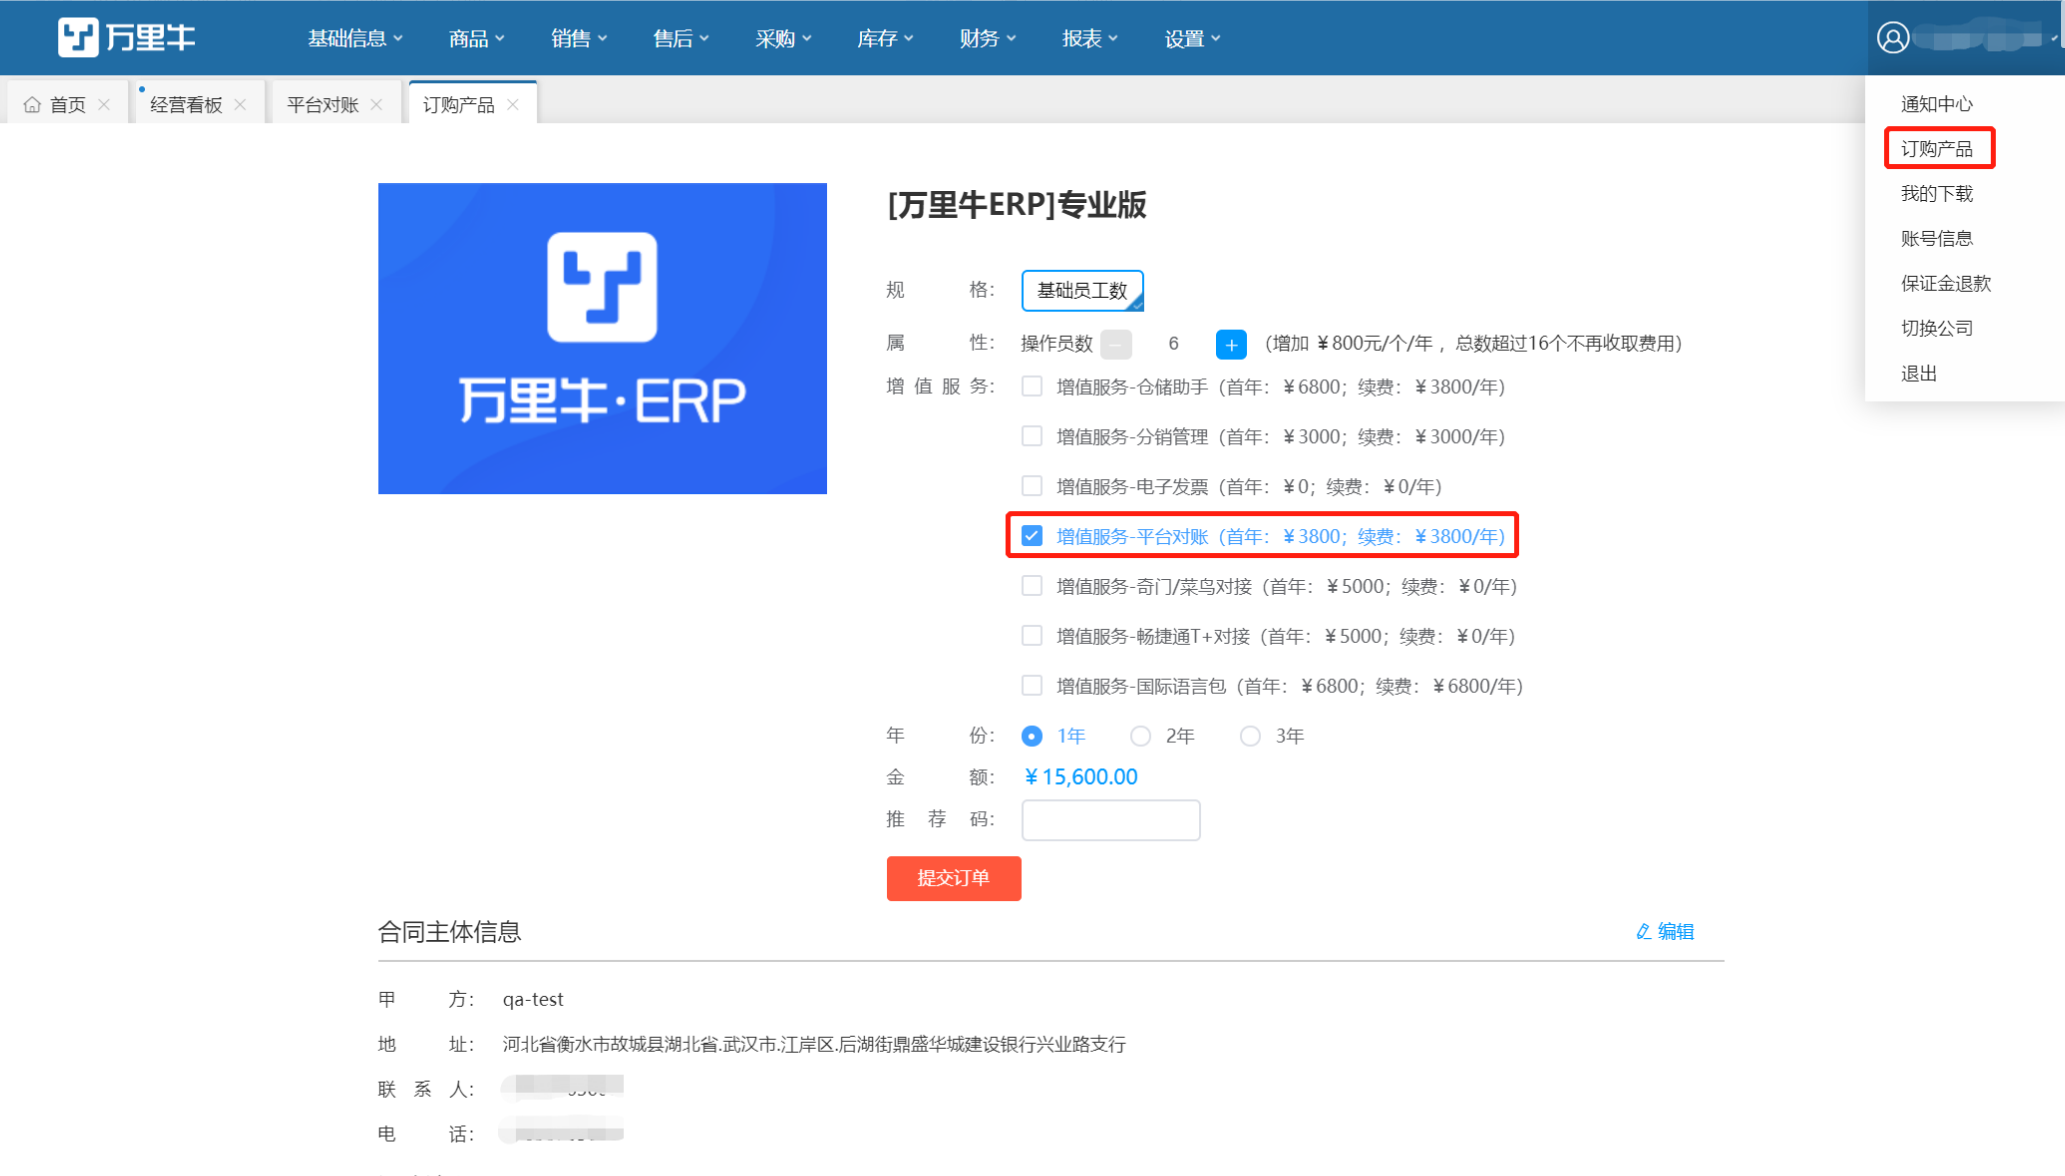The height and width of the screenshot is (1176, 2065).
Task: Open 我的下载 from user menu
Action: 1936,194
